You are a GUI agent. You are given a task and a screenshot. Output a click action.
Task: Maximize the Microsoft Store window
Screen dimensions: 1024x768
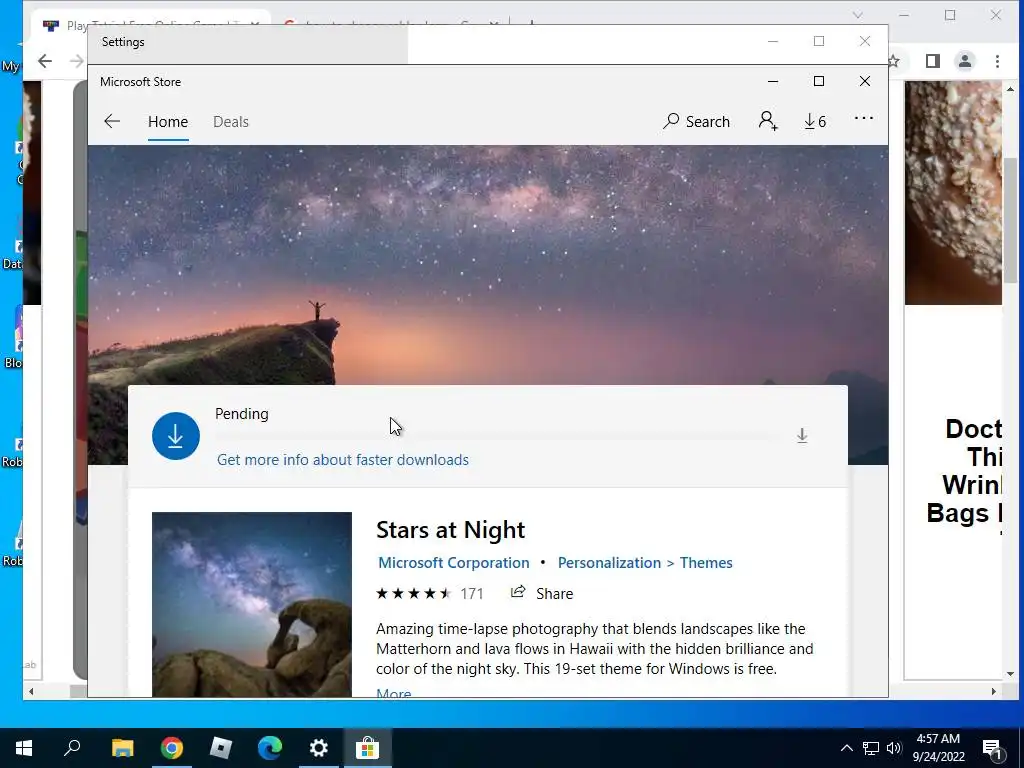(x=819, y=82)
